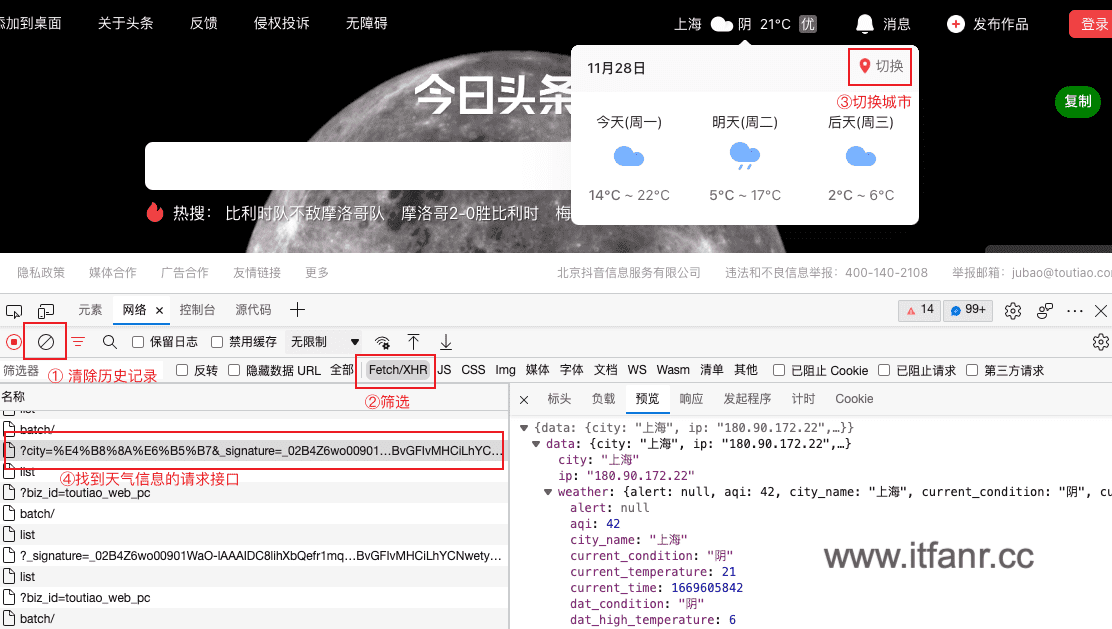Click the green 复制 button

(x=1077, y=101)
